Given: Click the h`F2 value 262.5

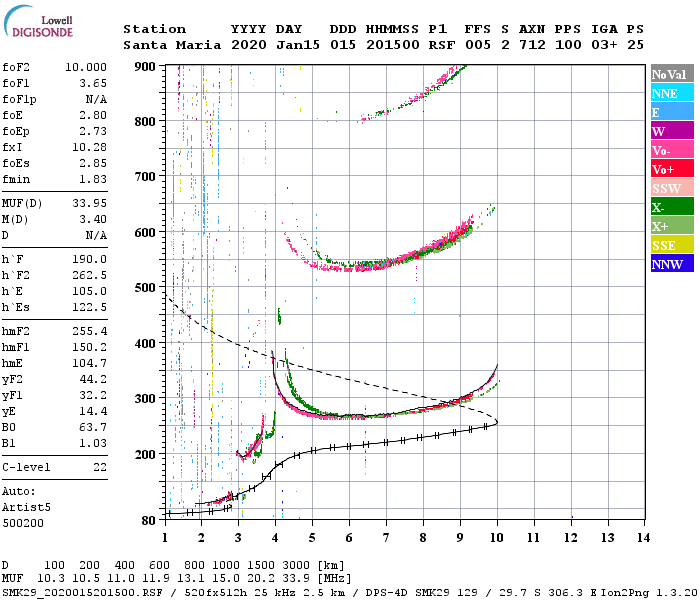Looking at the screenshot, I should click(89, 275).
